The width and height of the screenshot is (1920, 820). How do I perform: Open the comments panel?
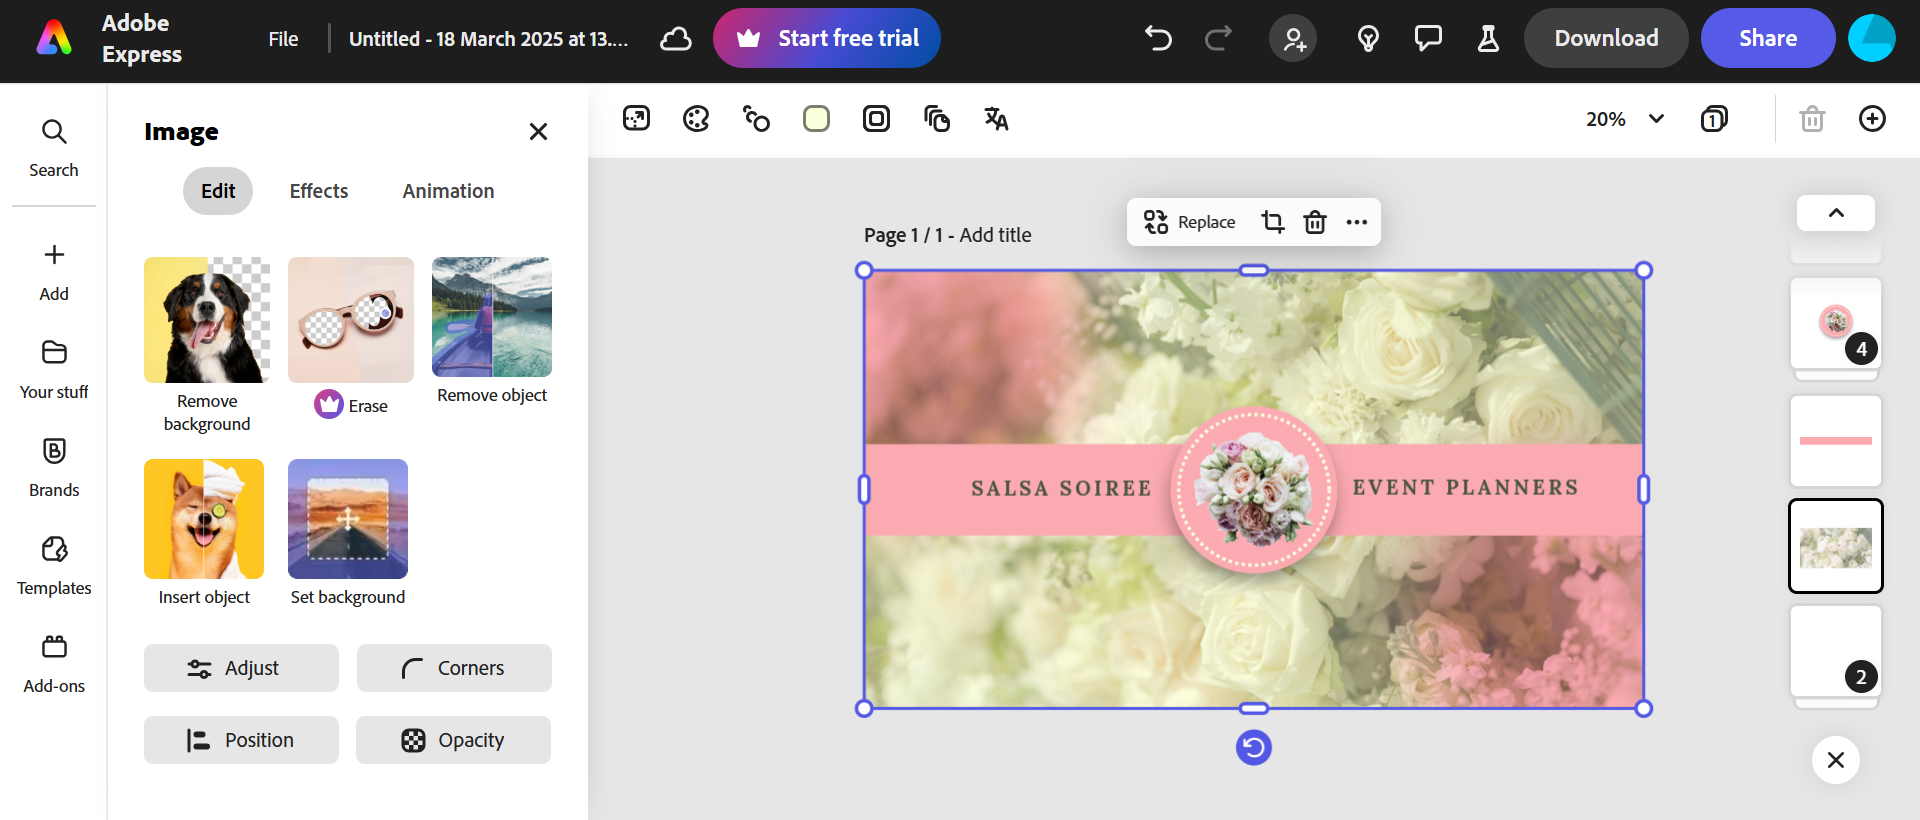tap(1428, 39)
